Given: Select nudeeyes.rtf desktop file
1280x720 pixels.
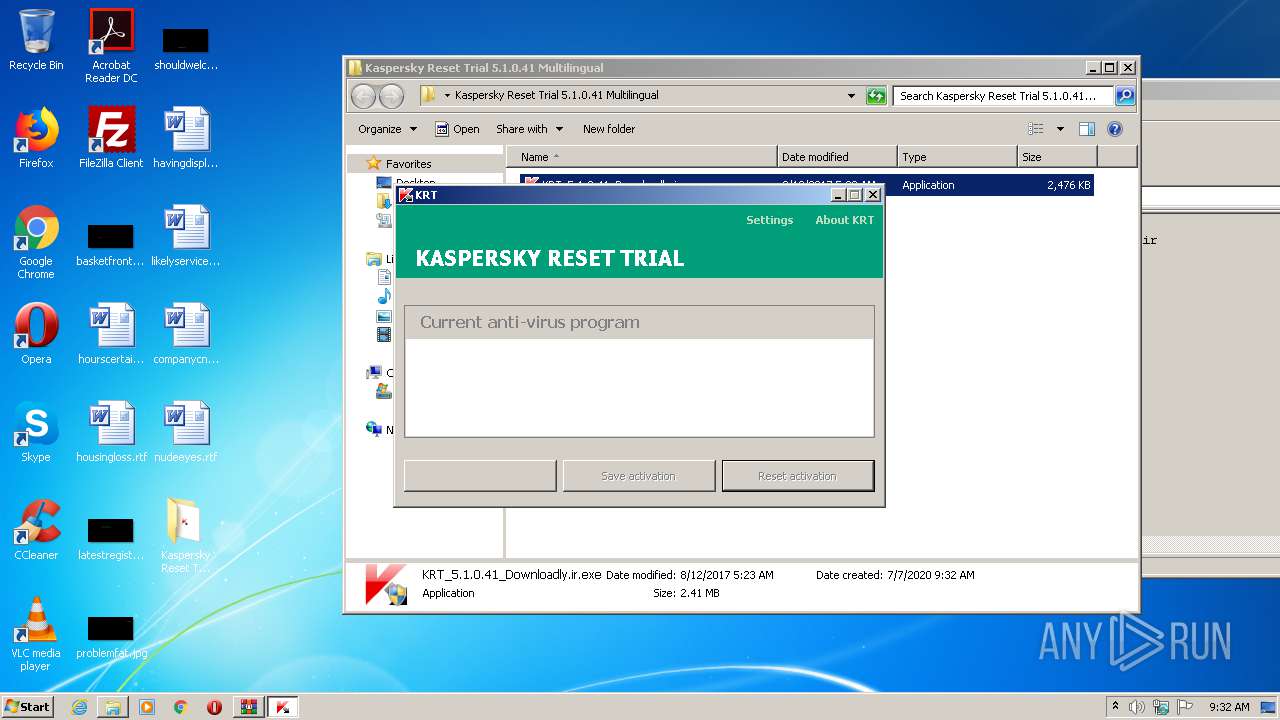Looking at the screenshot, I should pyautogui.click(x=186, y=432).
